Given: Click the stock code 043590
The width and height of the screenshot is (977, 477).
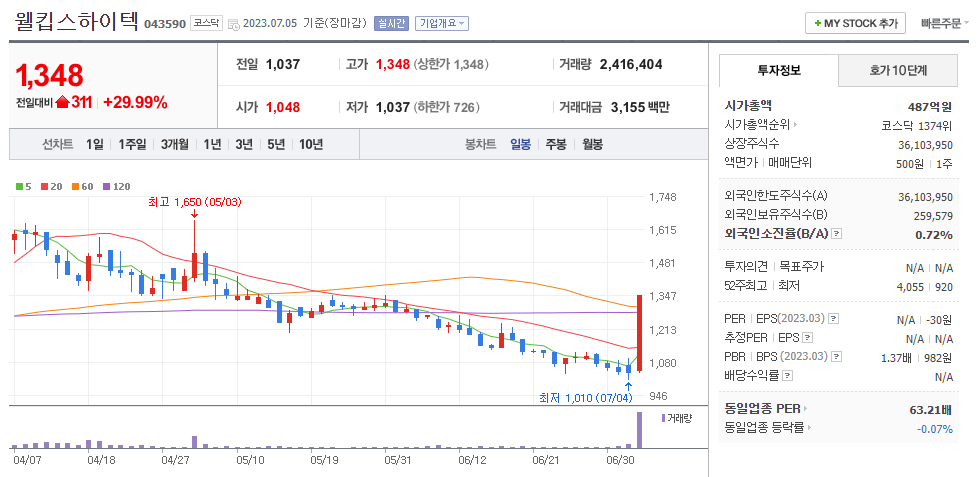Looking at the screenshot, I should coord(164,24).
